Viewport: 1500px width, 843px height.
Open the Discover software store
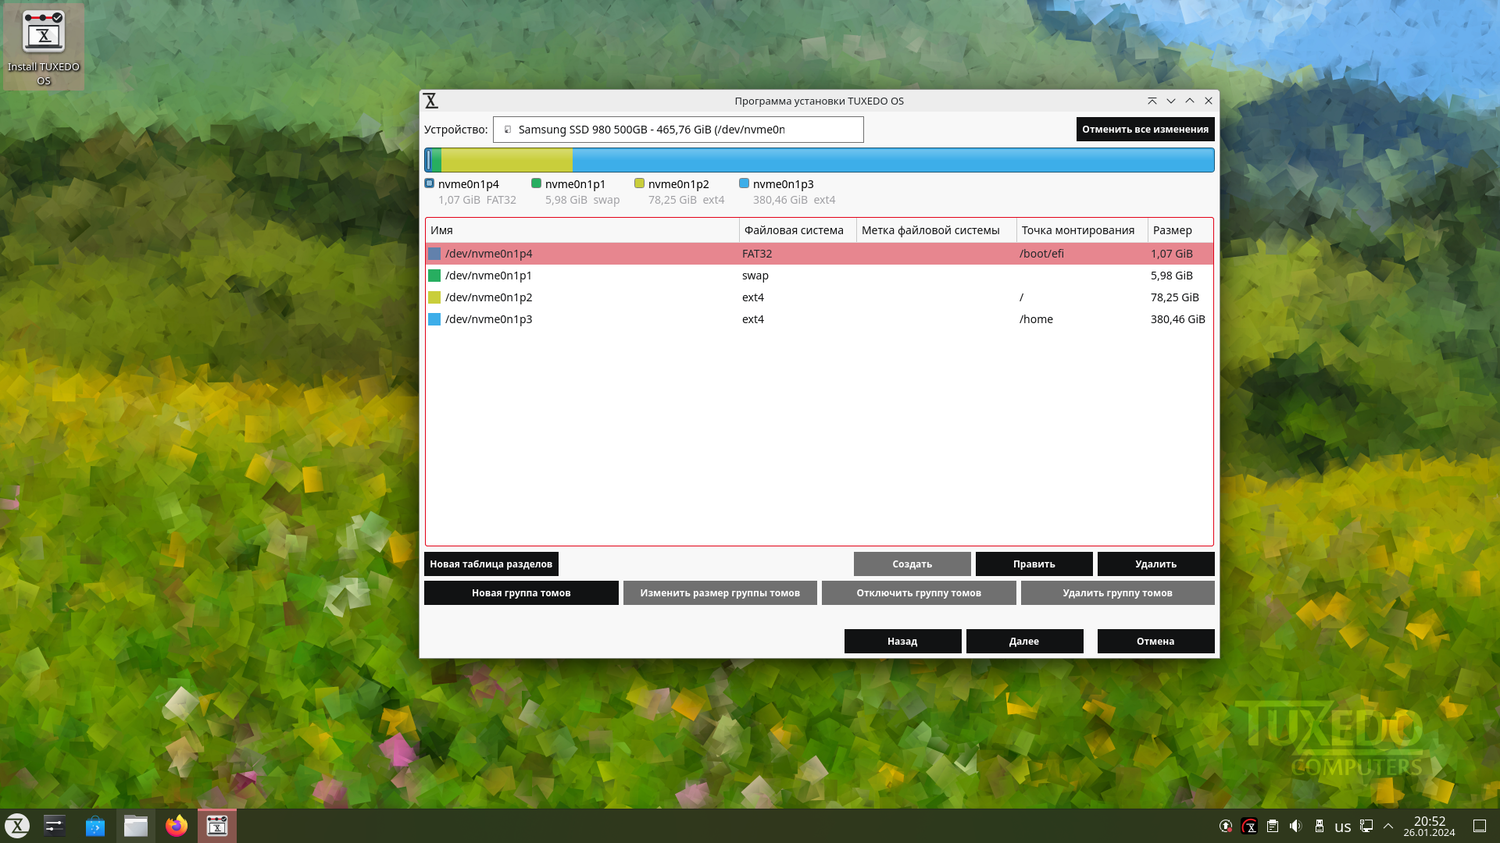[x=95, y=826]
